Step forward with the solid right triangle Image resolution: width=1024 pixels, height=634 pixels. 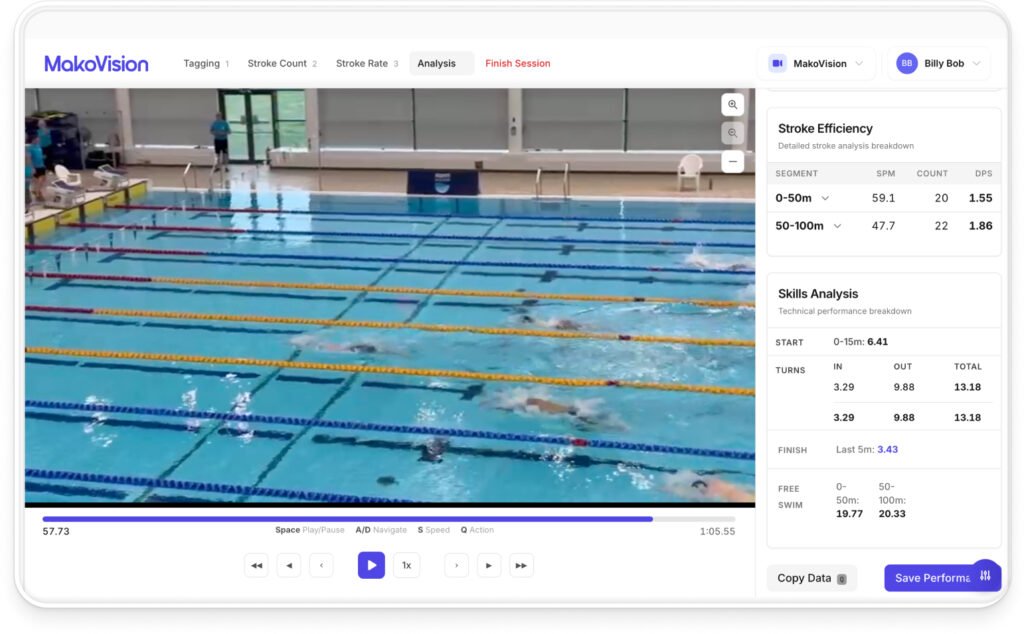488,565
